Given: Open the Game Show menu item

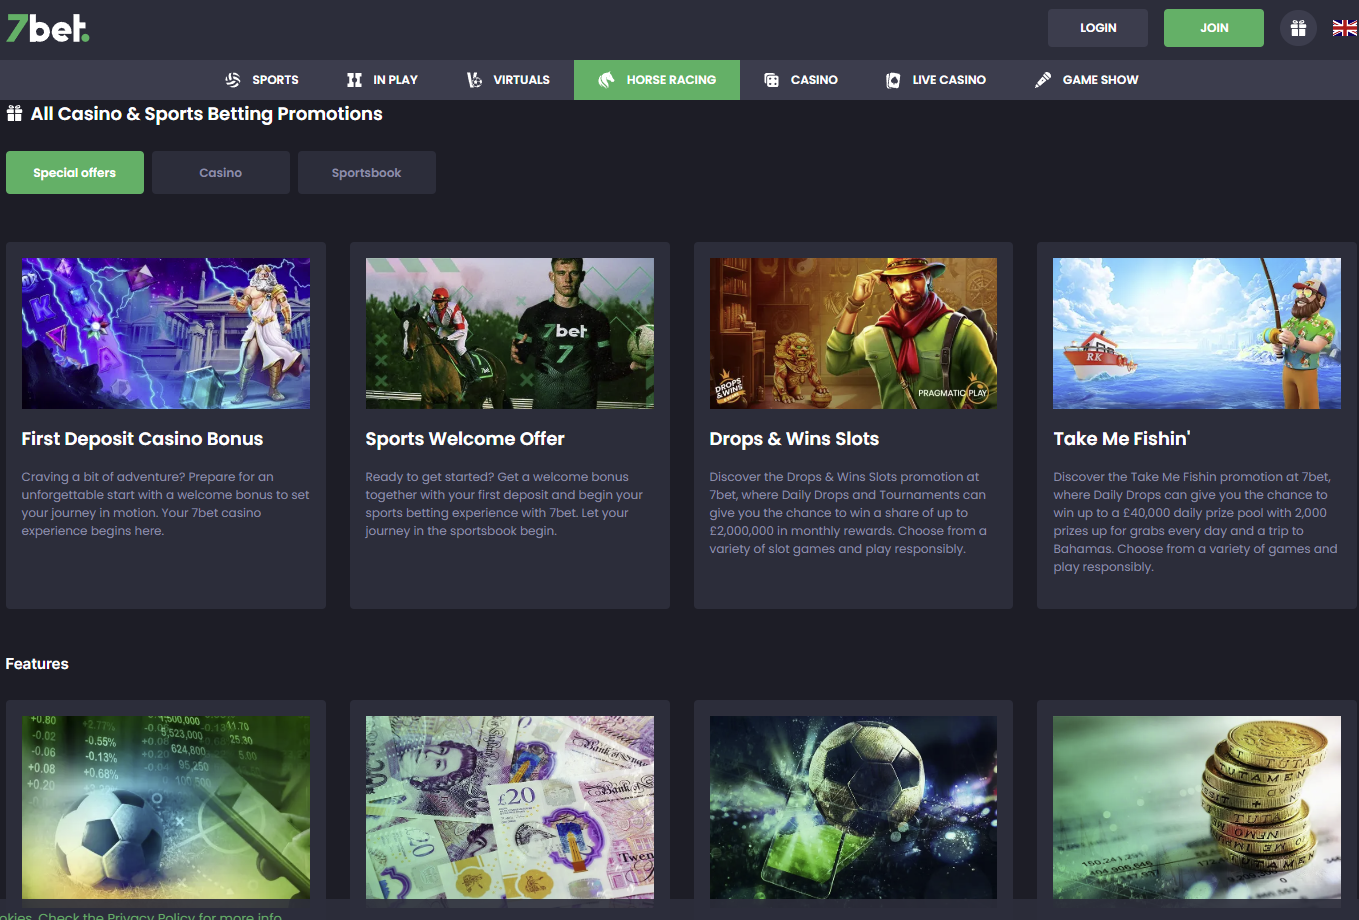Looking at the screenshot, I should [x=1087, y=80].
